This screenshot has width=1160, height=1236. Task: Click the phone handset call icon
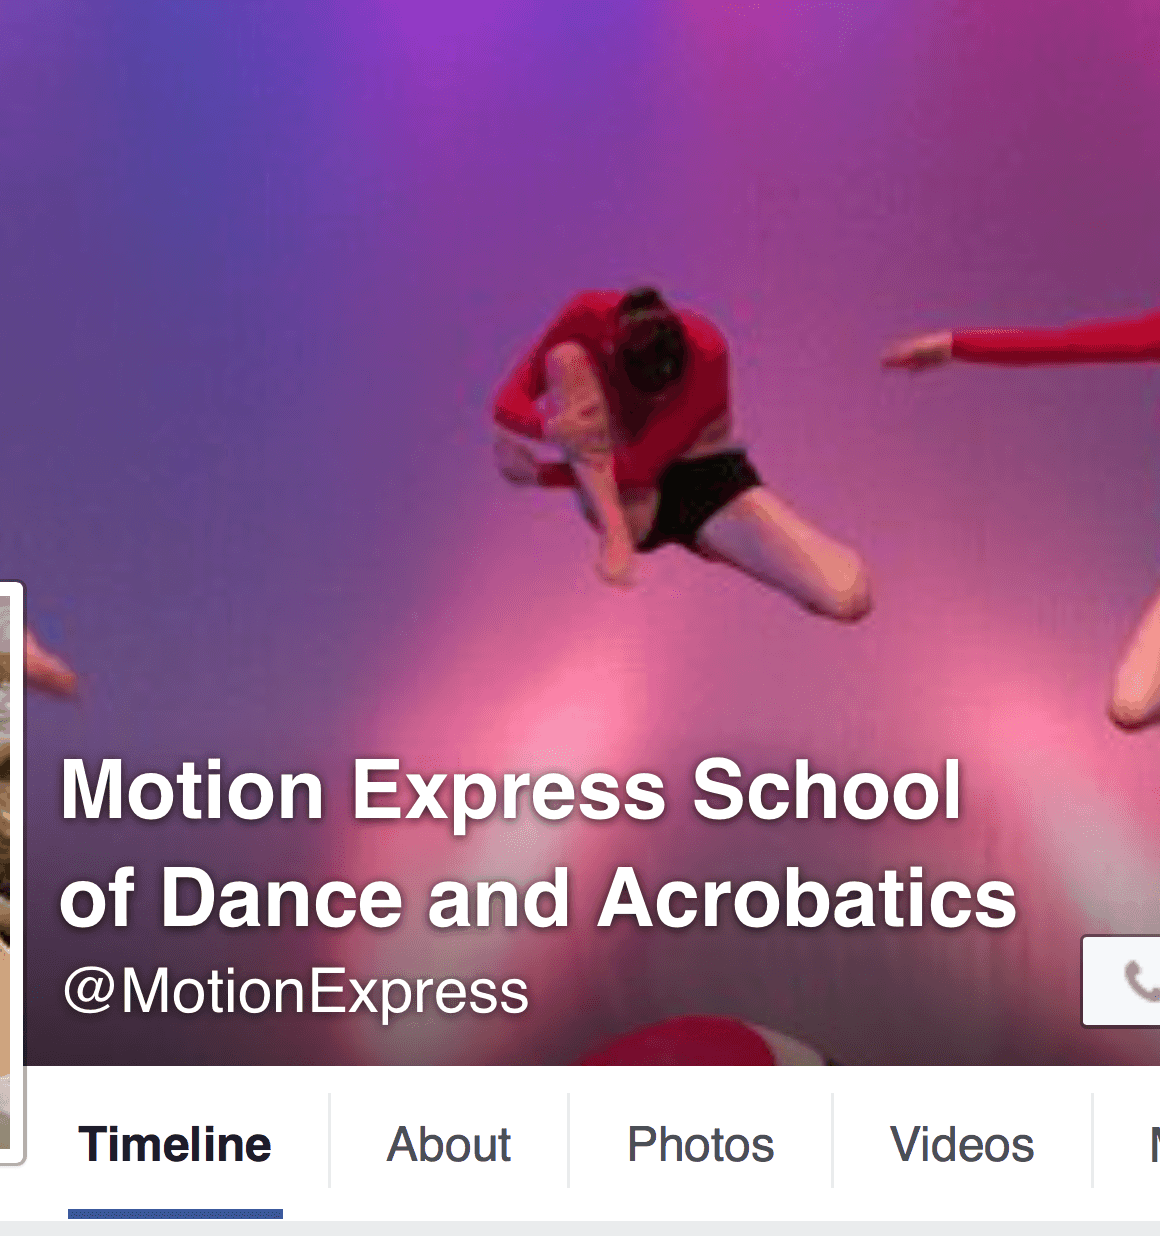point(1141,981)
